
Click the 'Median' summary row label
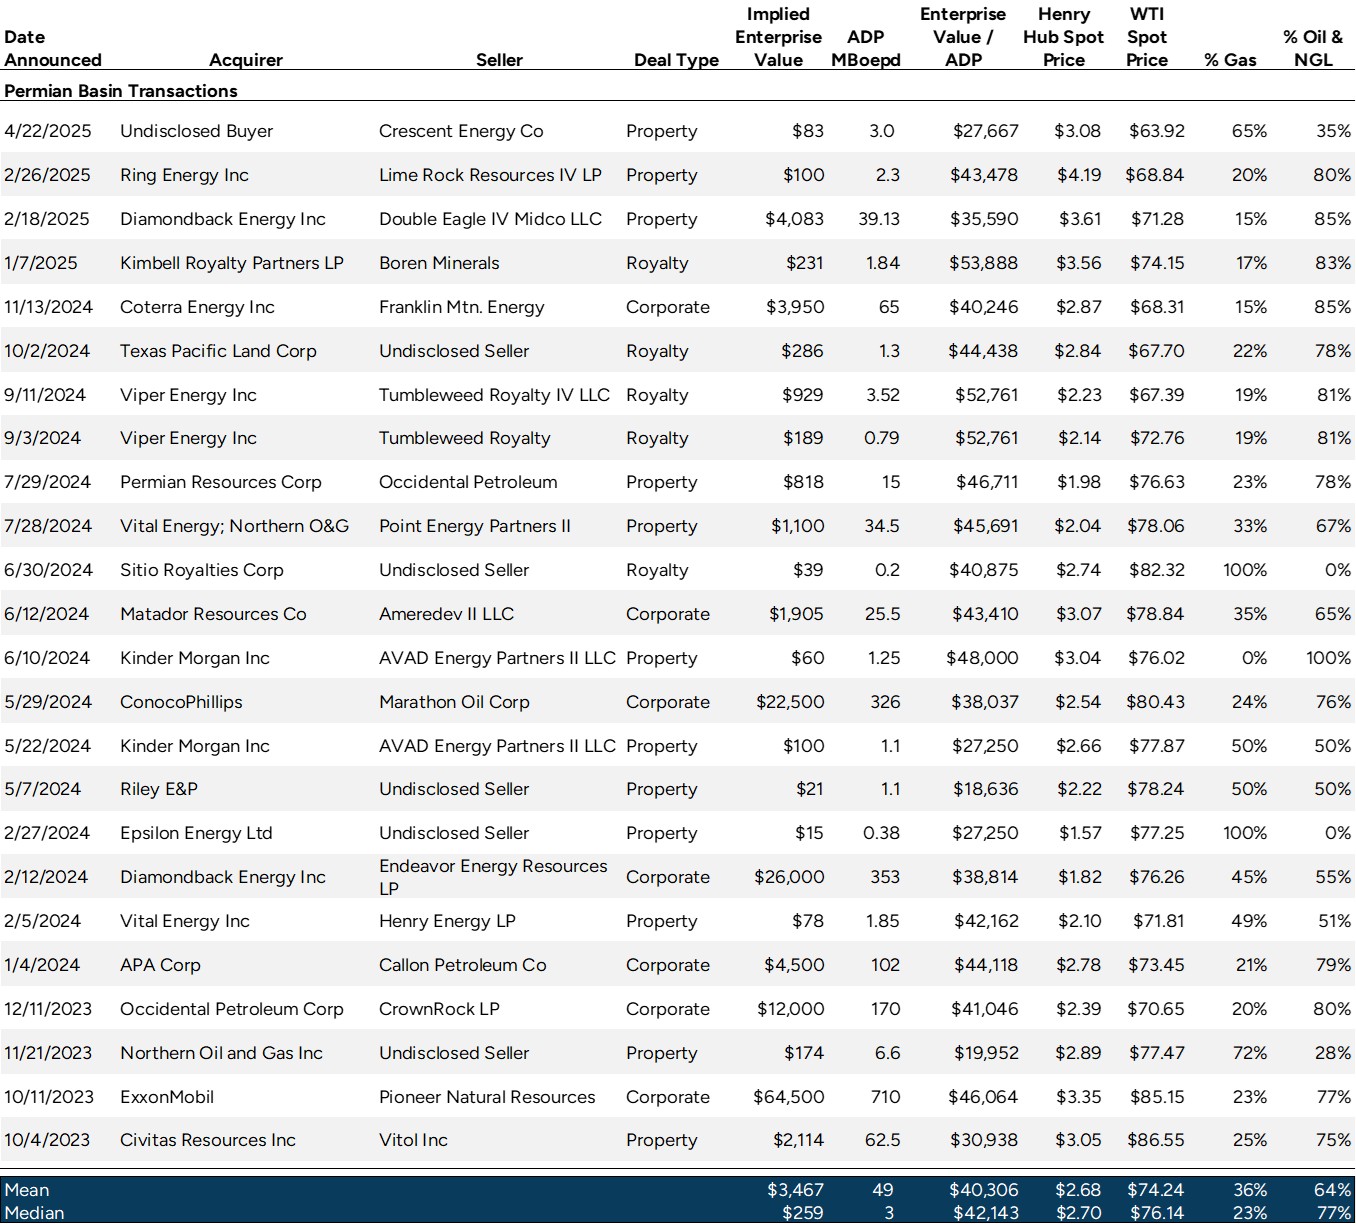pos(34,1213)
